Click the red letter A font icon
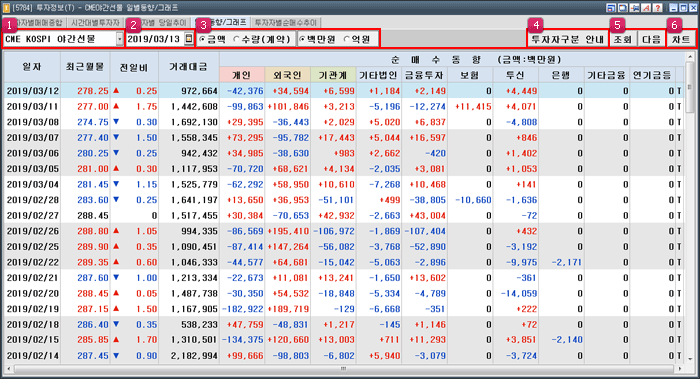The width and height of the screenshot is (700, 379). click(646, 8)
